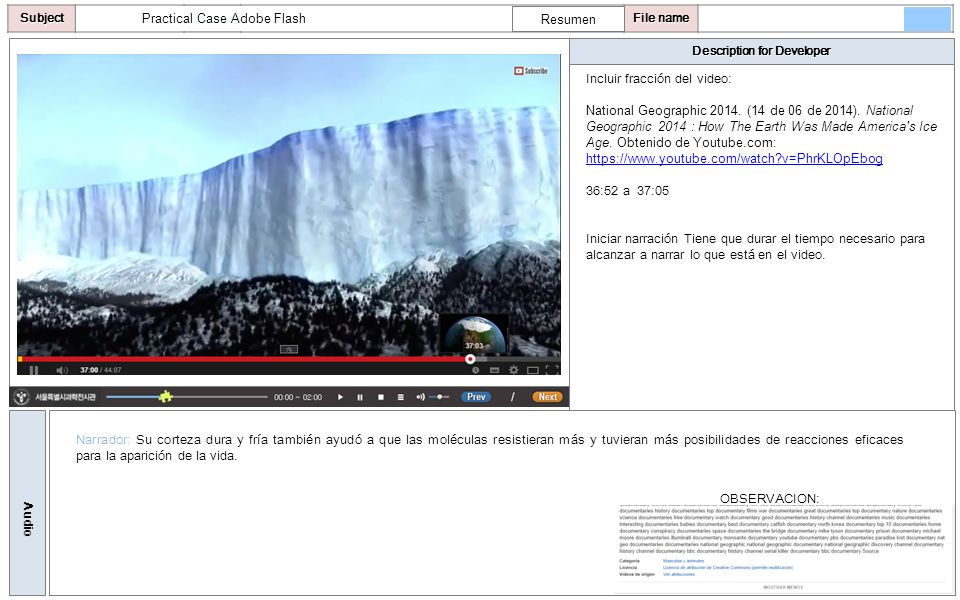Click the Subject label
The height and width of the screenshot is (600, 960).
pos(42,18)
